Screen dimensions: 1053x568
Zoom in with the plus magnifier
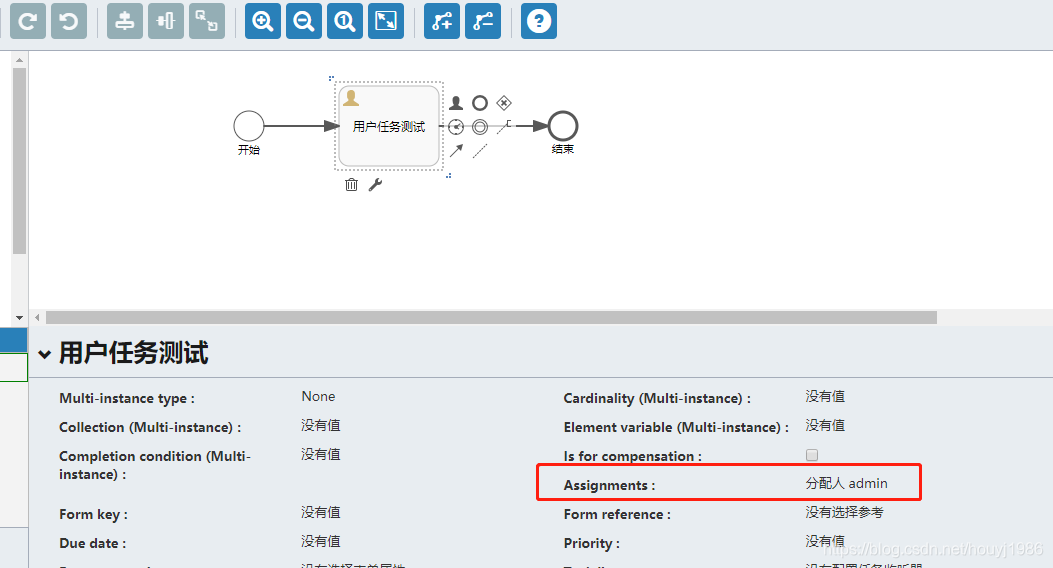[263, 21]
